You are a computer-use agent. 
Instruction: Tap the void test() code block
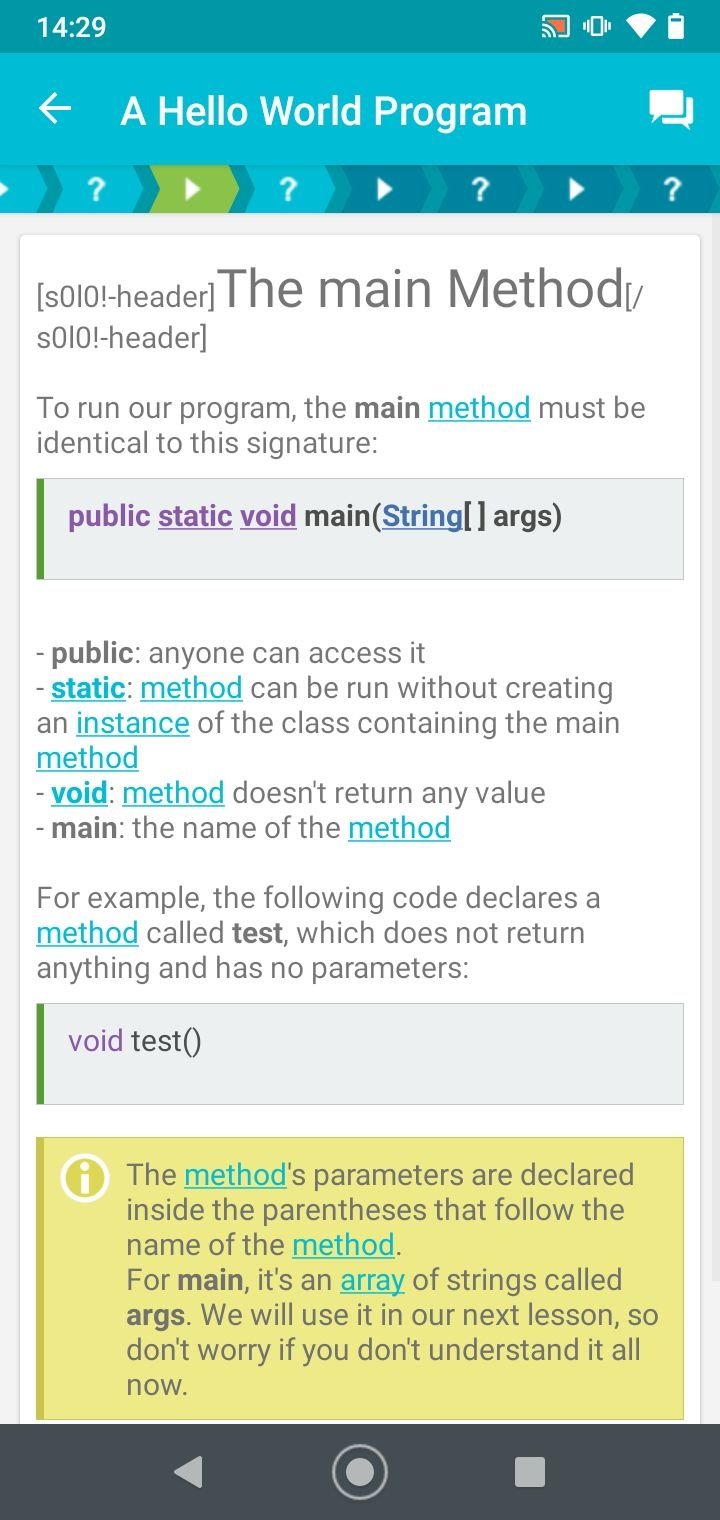pyautogui.click(x=360, y=1054)
